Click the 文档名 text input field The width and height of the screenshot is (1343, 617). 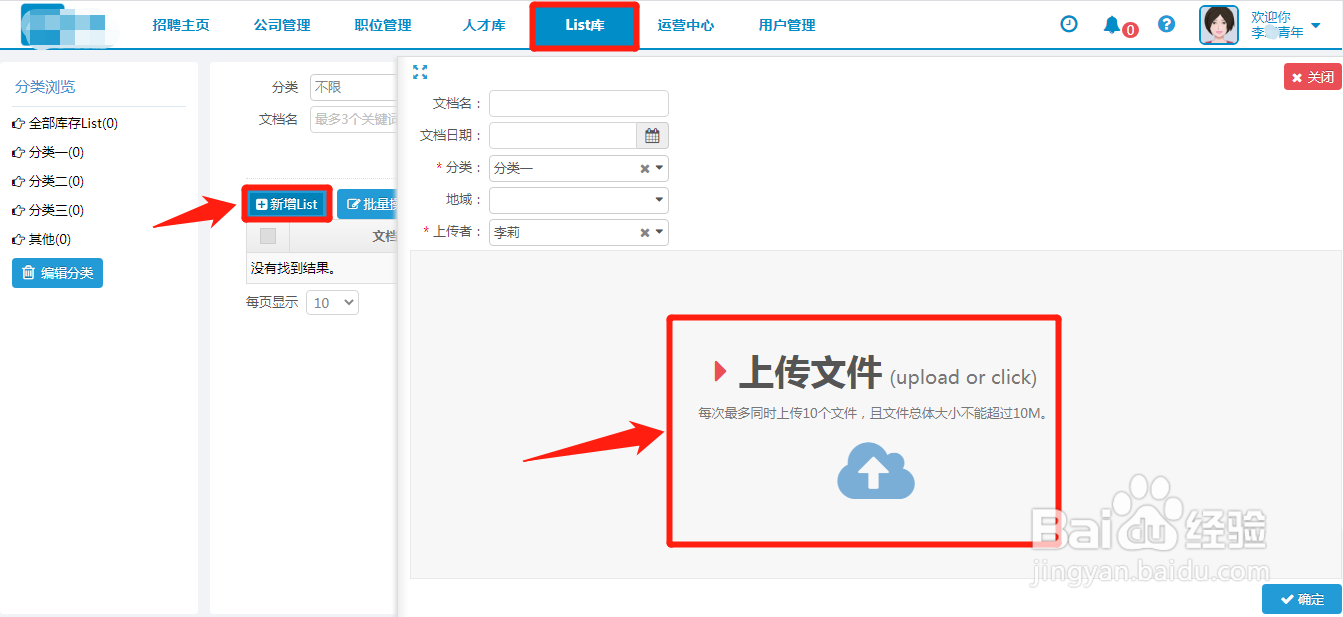pyautogui.click(x=578, y=103)
